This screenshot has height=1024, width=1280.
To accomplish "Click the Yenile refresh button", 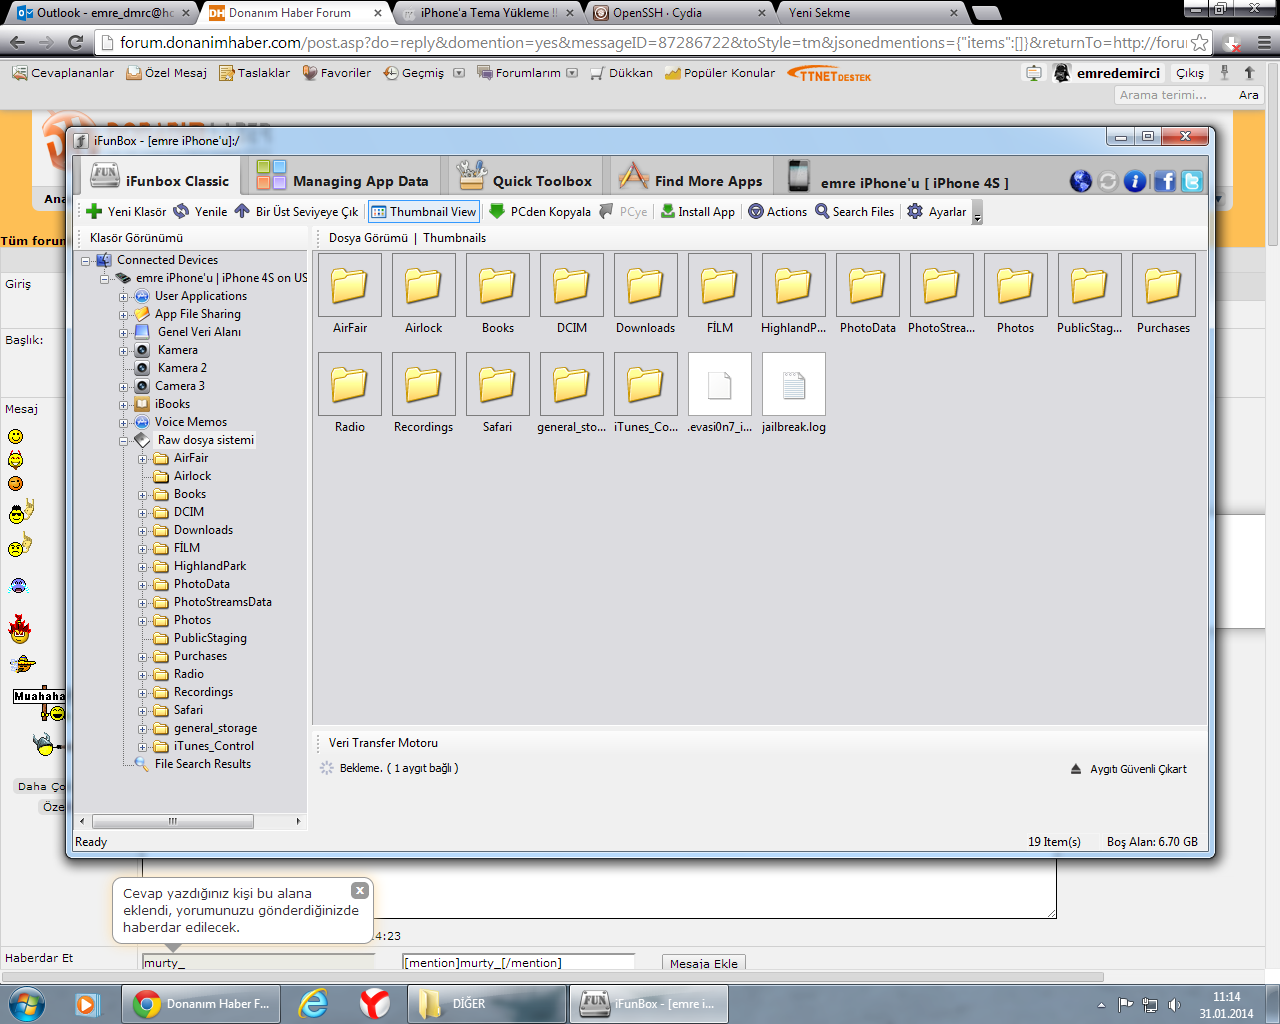I will (x=200, y=212).
